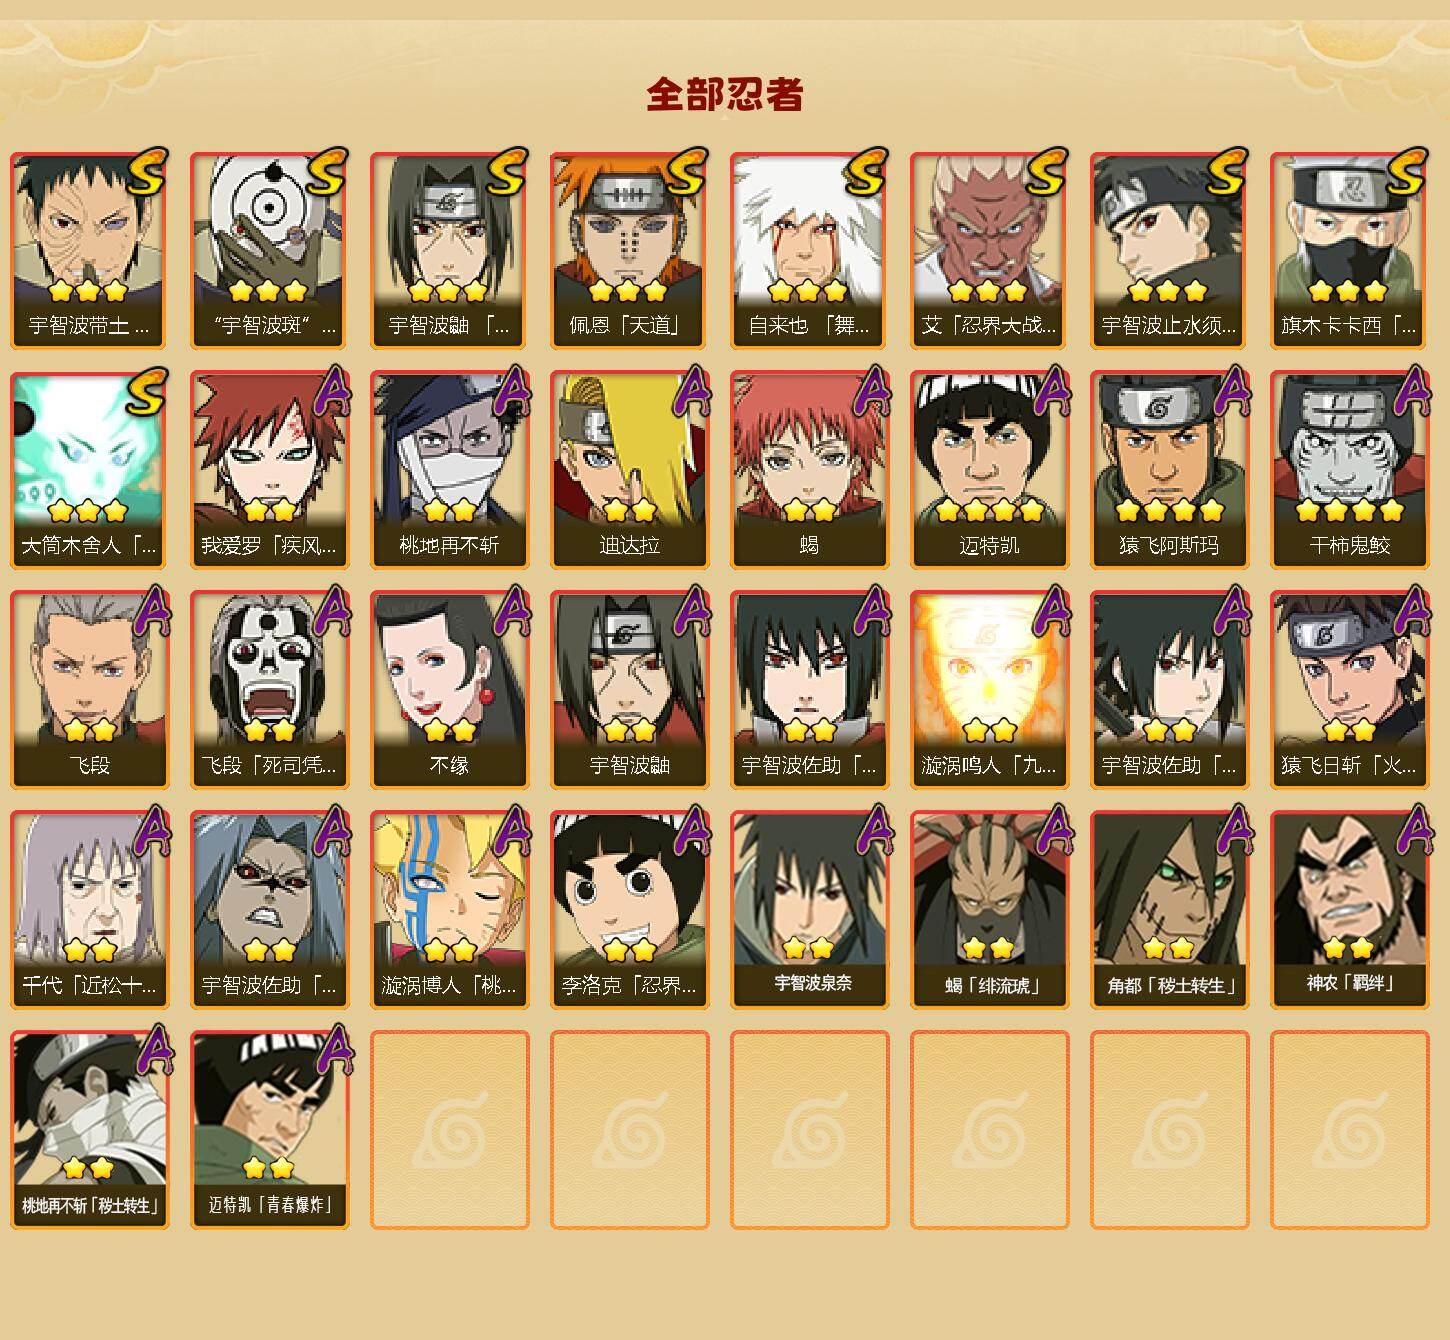Choose the 神农「羁绊」 ninja card
The image size is (1450, 1340).
point(1349,910)
